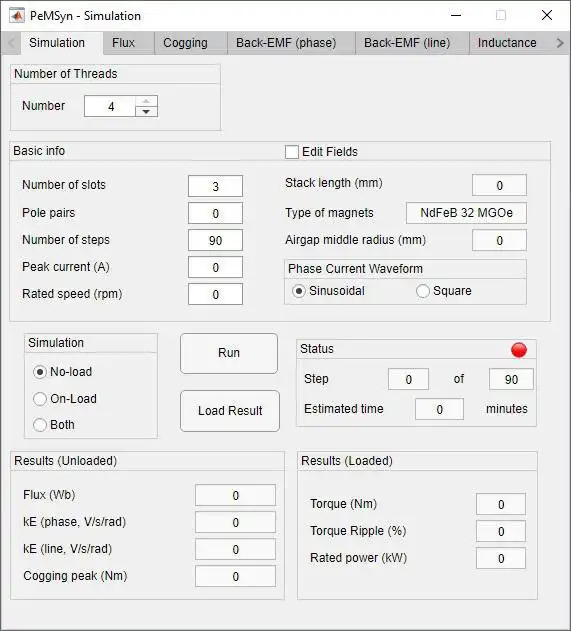Viewport: 571px width, 631px height.
Task: Click the MATLAB app icon in title bar
Action: tap(16, 16)
